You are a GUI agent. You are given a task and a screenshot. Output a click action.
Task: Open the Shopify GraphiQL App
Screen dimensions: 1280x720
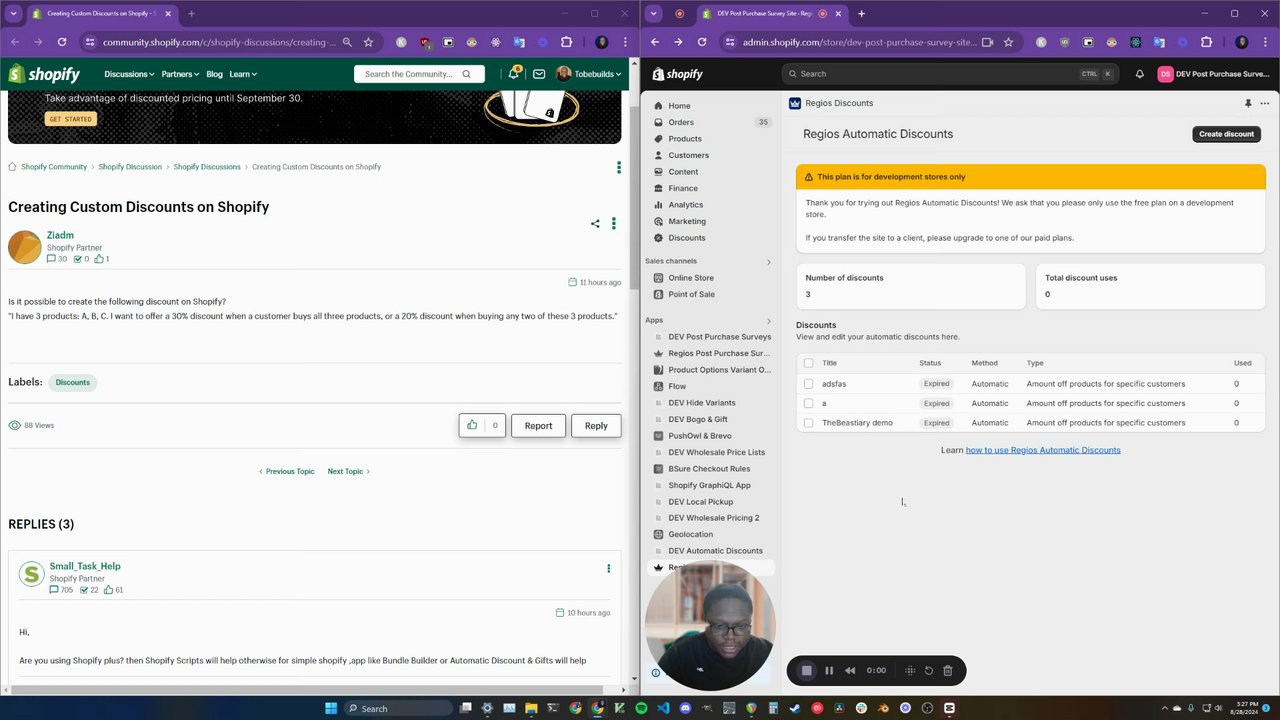711,485
